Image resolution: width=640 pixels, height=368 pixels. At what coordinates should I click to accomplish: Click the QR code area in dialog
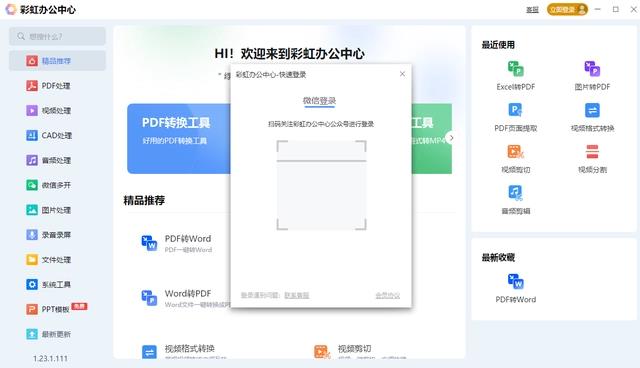(322, 185)
